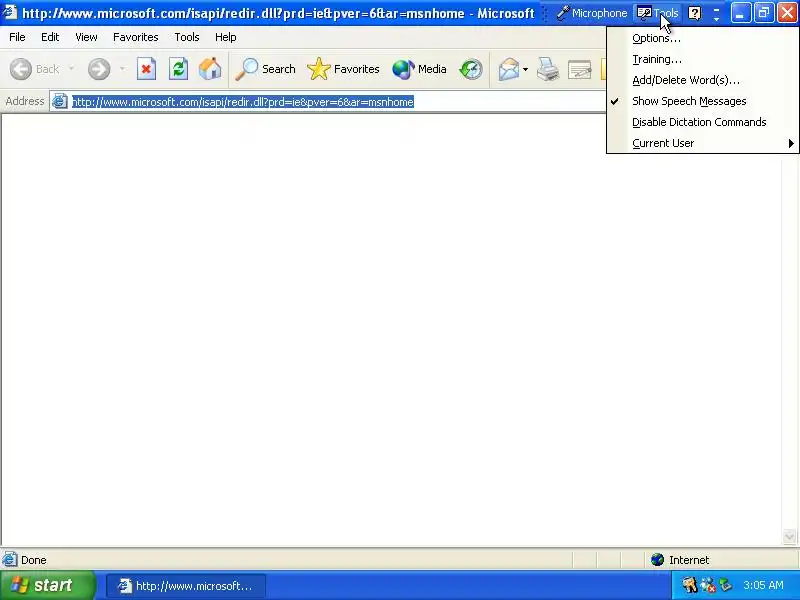The width and height of the screenshot is (800, 600).
Task: Show the browsing History clock icon
Action: [470, 69]
